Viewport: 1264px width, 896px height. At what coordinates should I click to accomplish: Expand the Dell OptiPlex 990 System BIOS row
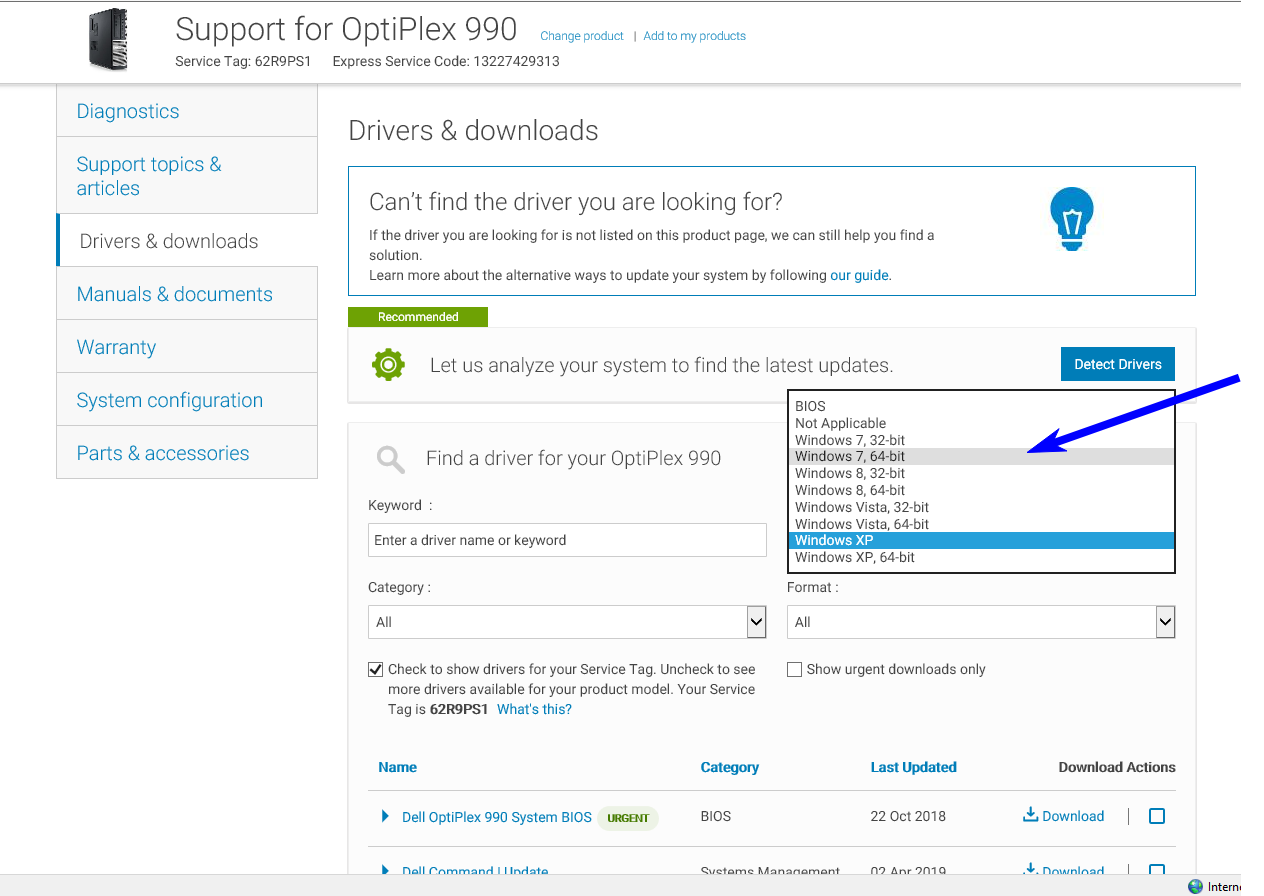click(385, 817)
